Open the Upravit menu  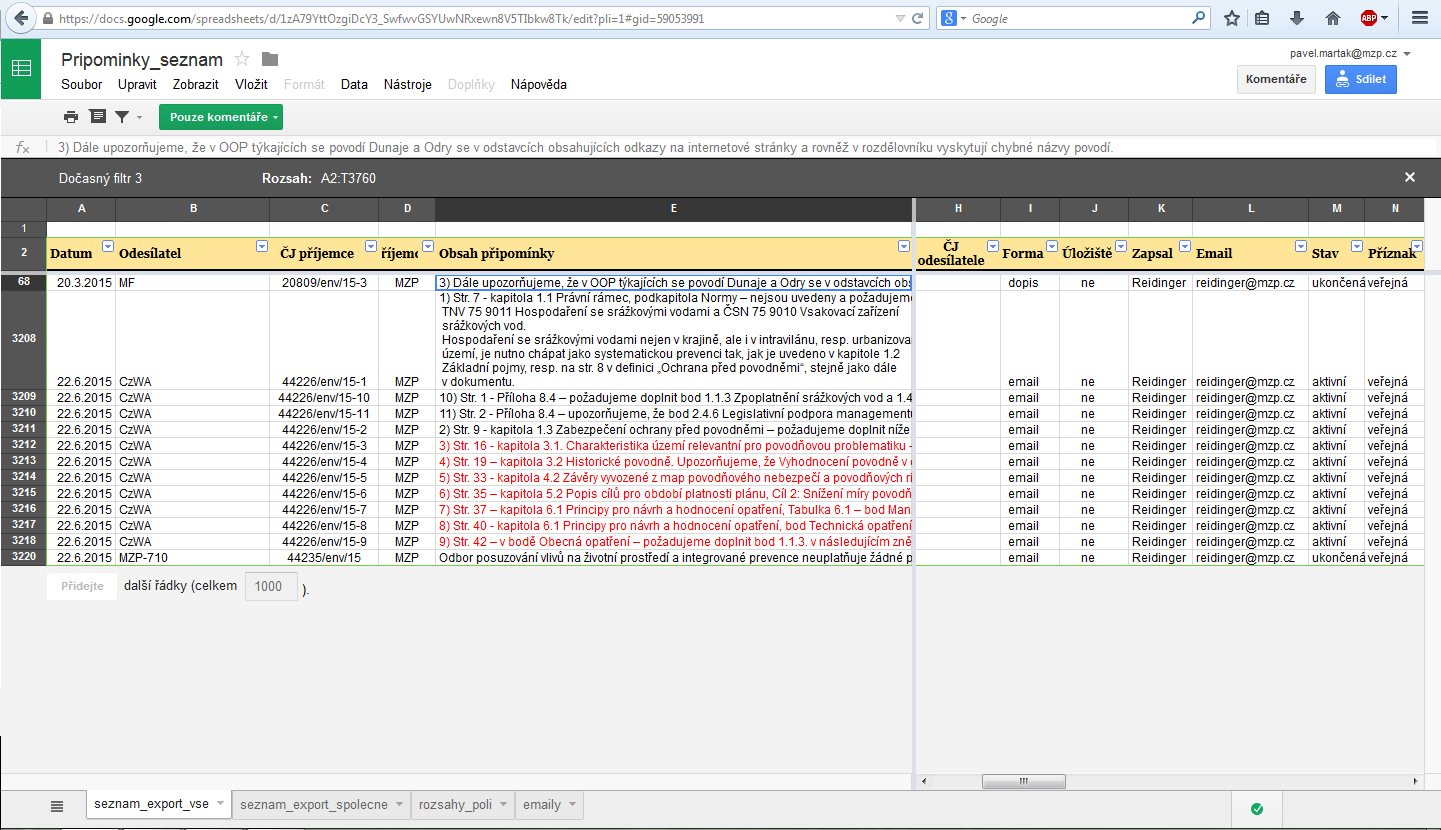click(x=137, y=85)
